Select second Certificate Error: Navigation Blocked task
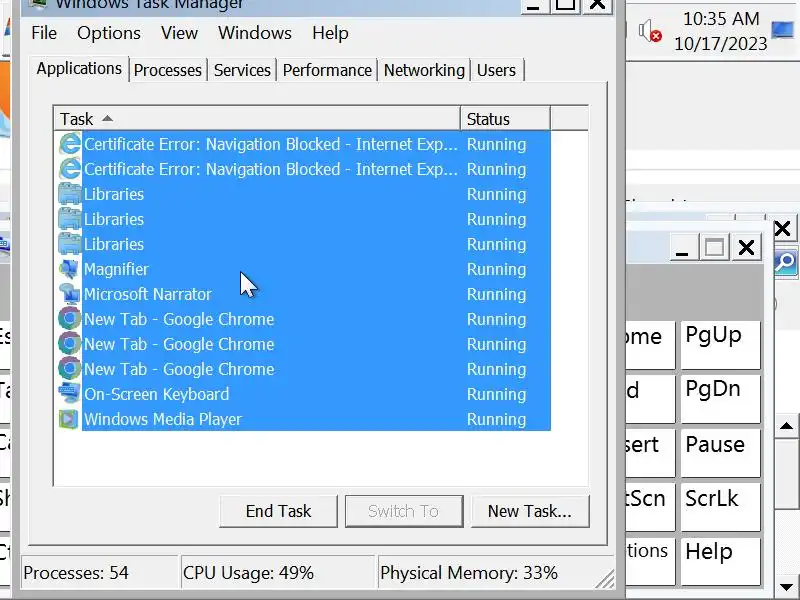Viewport: 800px width, 600px height. pyautogui.click(x=271, y=169)
